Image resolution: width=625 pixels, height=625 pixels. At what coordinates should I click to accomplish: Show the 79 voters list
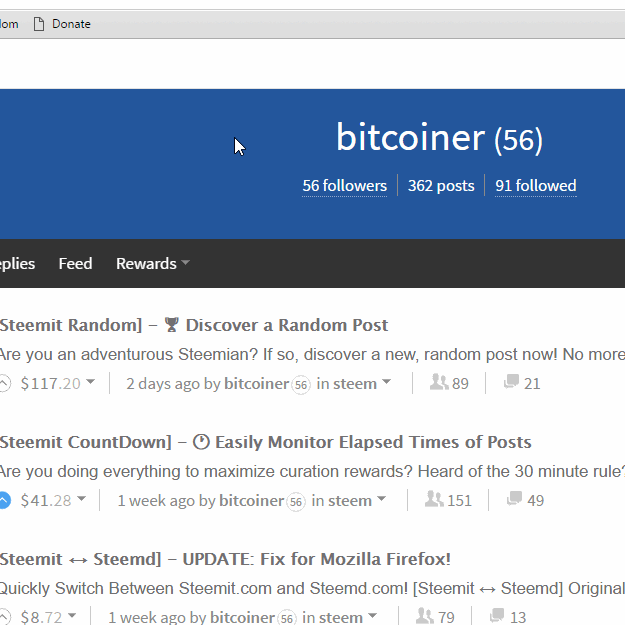[435, 617]
